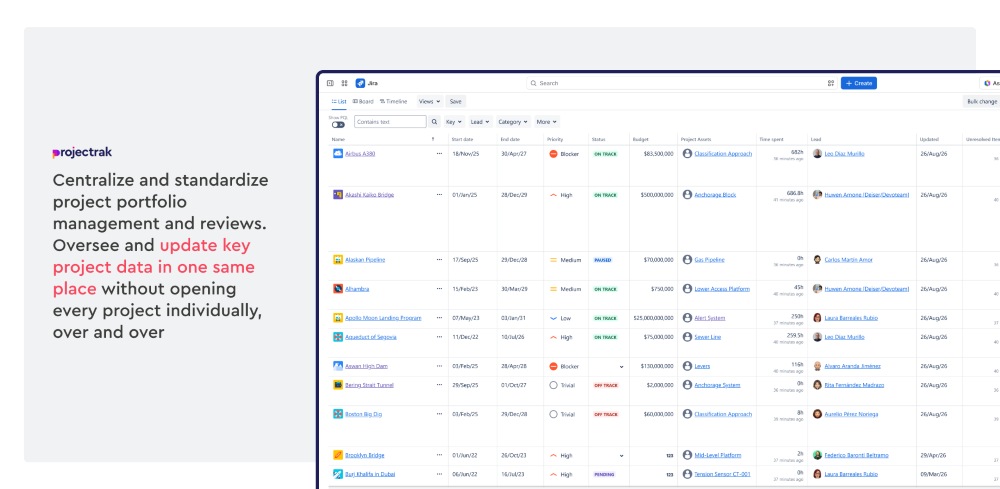The image size is (1000, 489).
Task: Click the ON TRACK status badge for Alhambra
Action: [605, 289]
